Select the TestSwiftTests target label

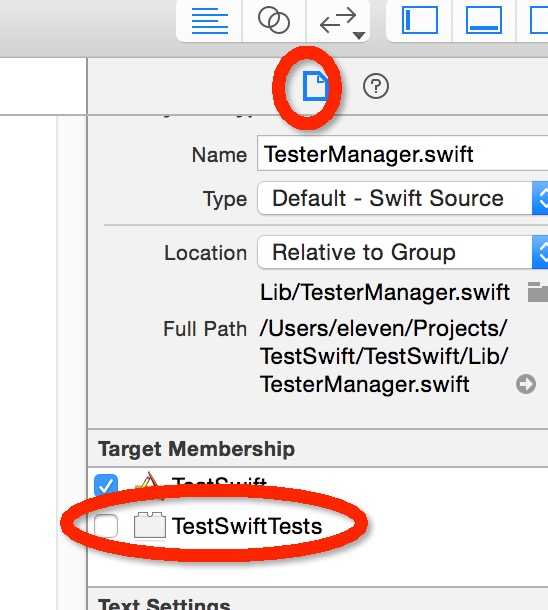click(x=247, y=526)
